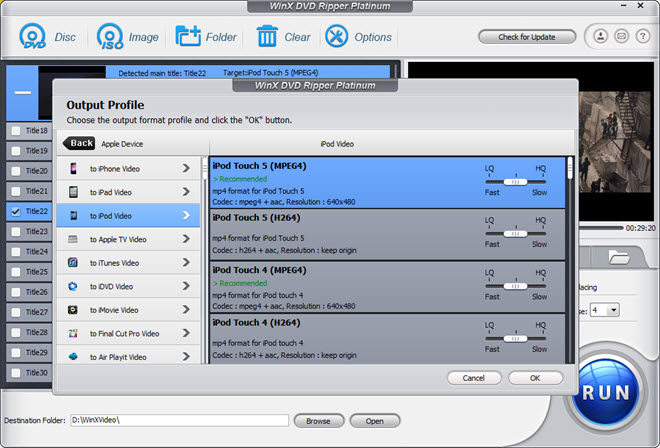The width and height of the screenshot is (660, 448).
Task: Adjust iPod Touch 4 (MPEG4) quality slider
Action: (515, 286)
